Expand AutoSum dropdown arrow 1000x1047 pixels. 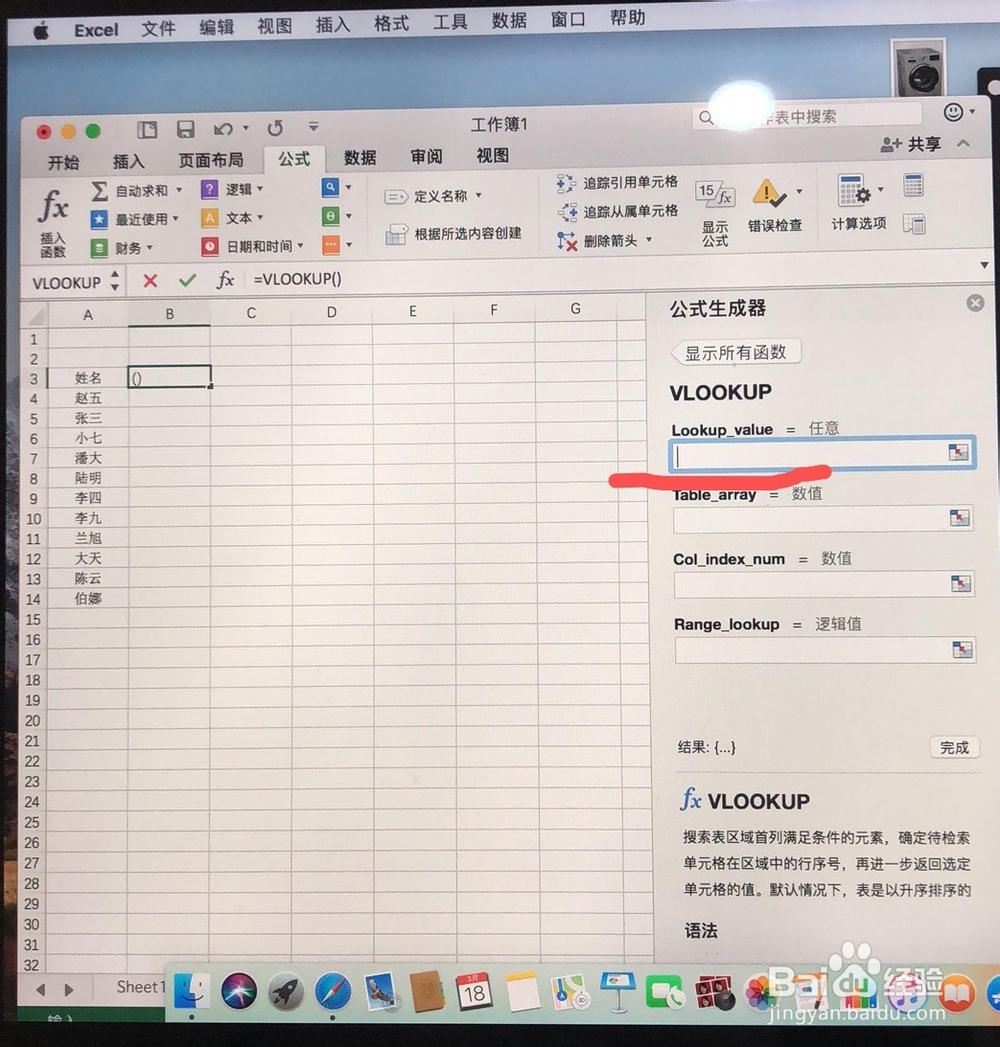179,190
